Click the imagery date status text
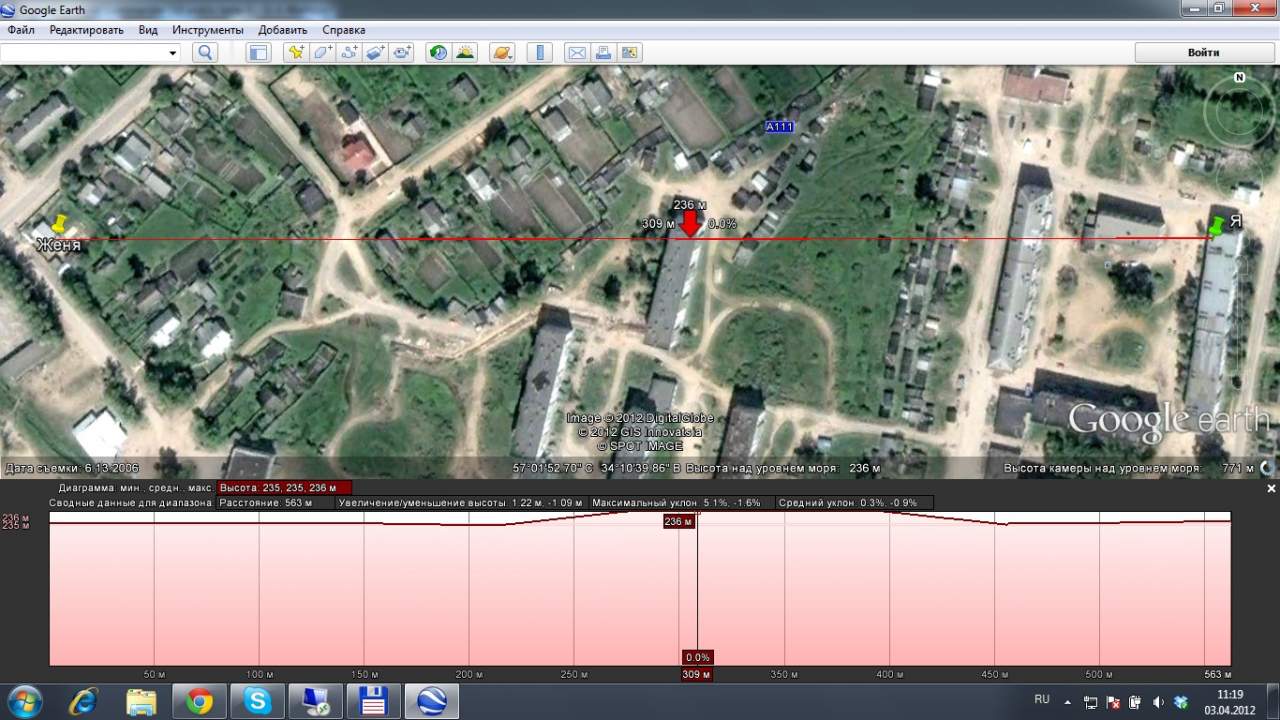The width and height of the screenshot is (1280, 720). point(73,468)
